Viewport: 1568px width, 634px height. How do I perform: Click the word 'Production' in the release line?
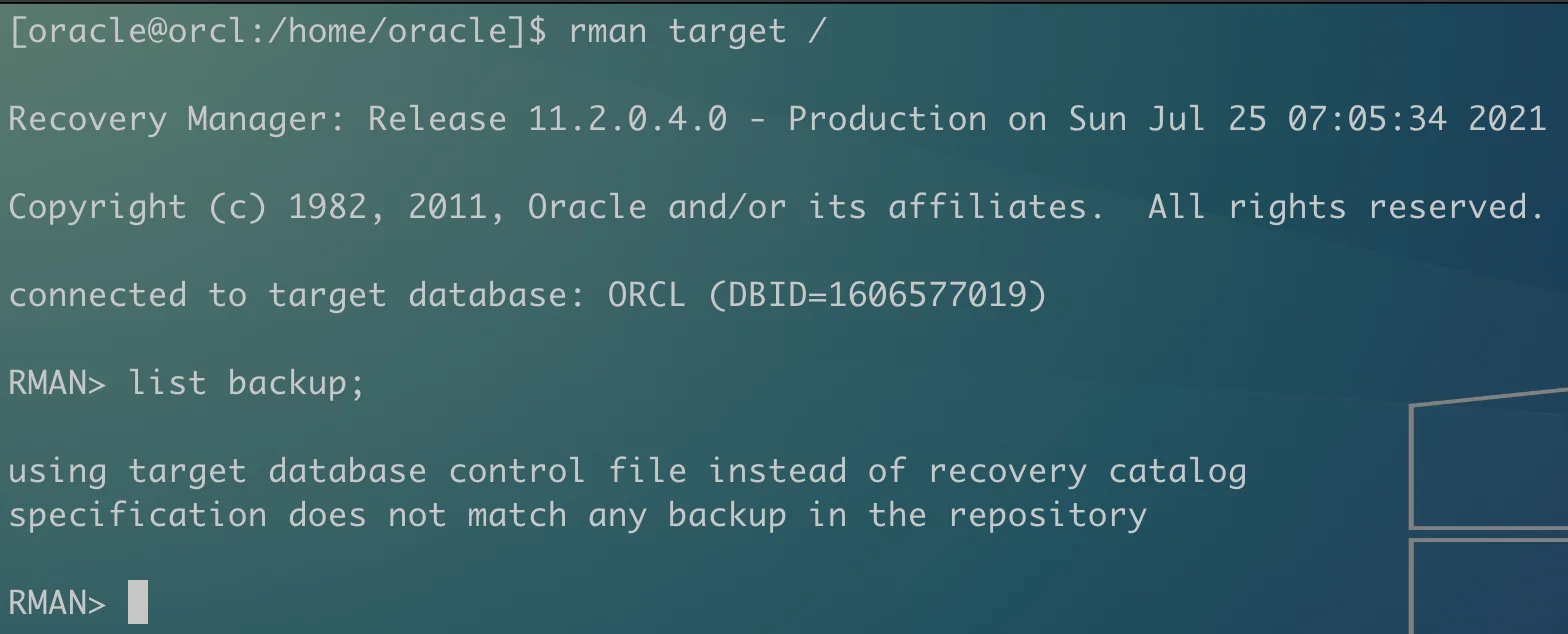click(888, 119)
